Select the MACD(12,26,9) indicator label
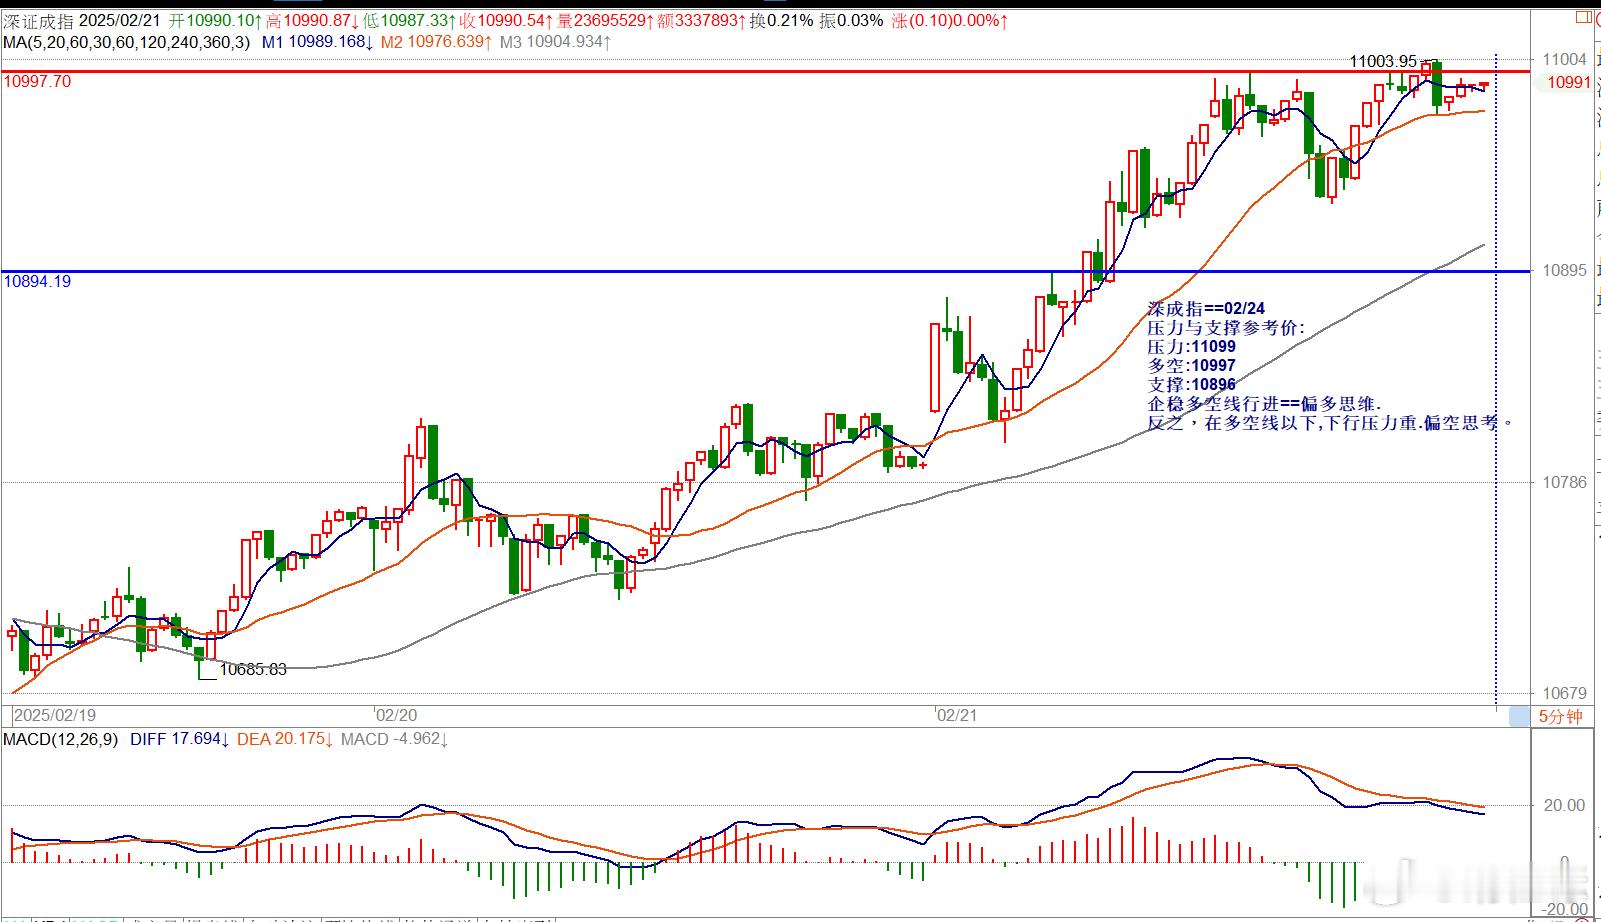Image resolution: width=1601 pixels, height=922 pixels. tap(61, 739)
